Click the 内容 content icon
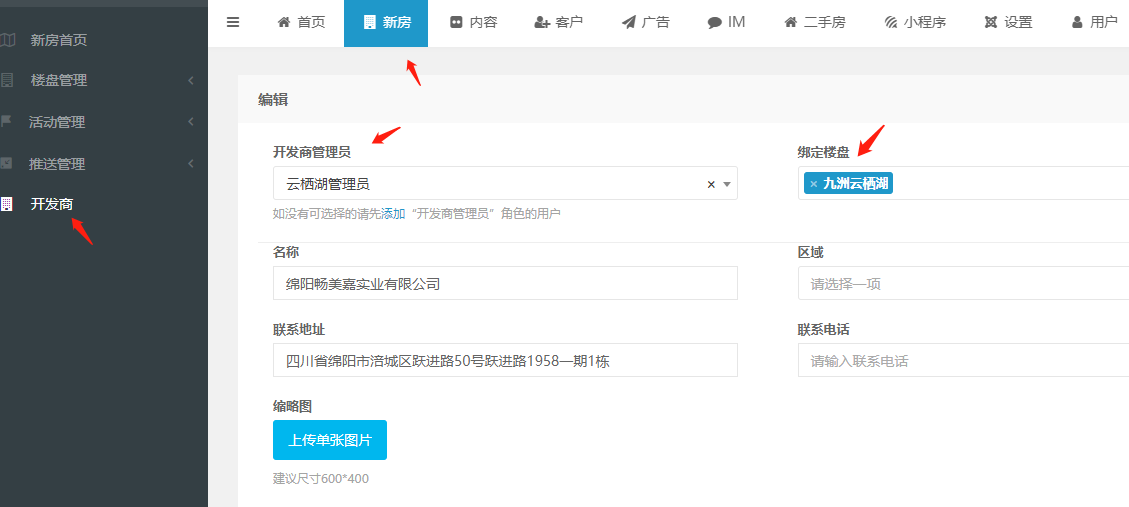Screen dimensions: 1129x507 456,22
